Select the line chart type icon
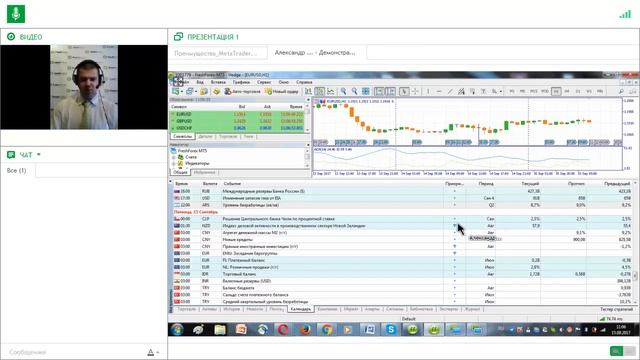Image resolution: width=640 pixels, height=360 pixels. coord(331,91)
